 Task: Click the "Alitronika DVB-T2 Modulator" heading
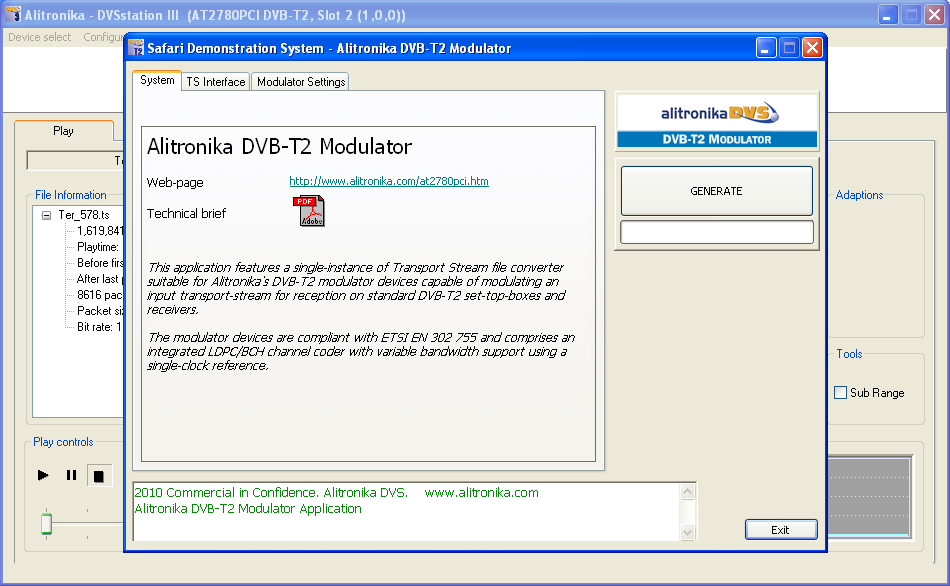click(x=279, y=147)
